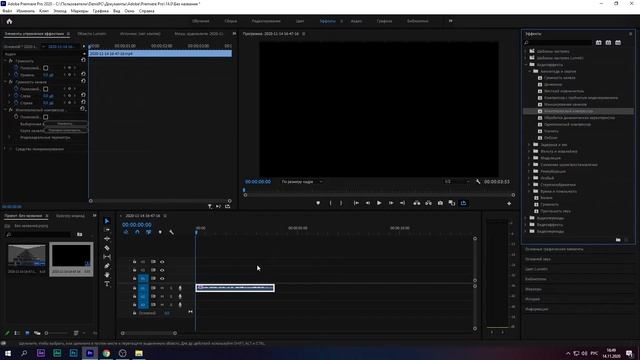This screenshot has height=360, width=640.
Task: Add a marker from timeline header
Action: (x=160, y=232)
